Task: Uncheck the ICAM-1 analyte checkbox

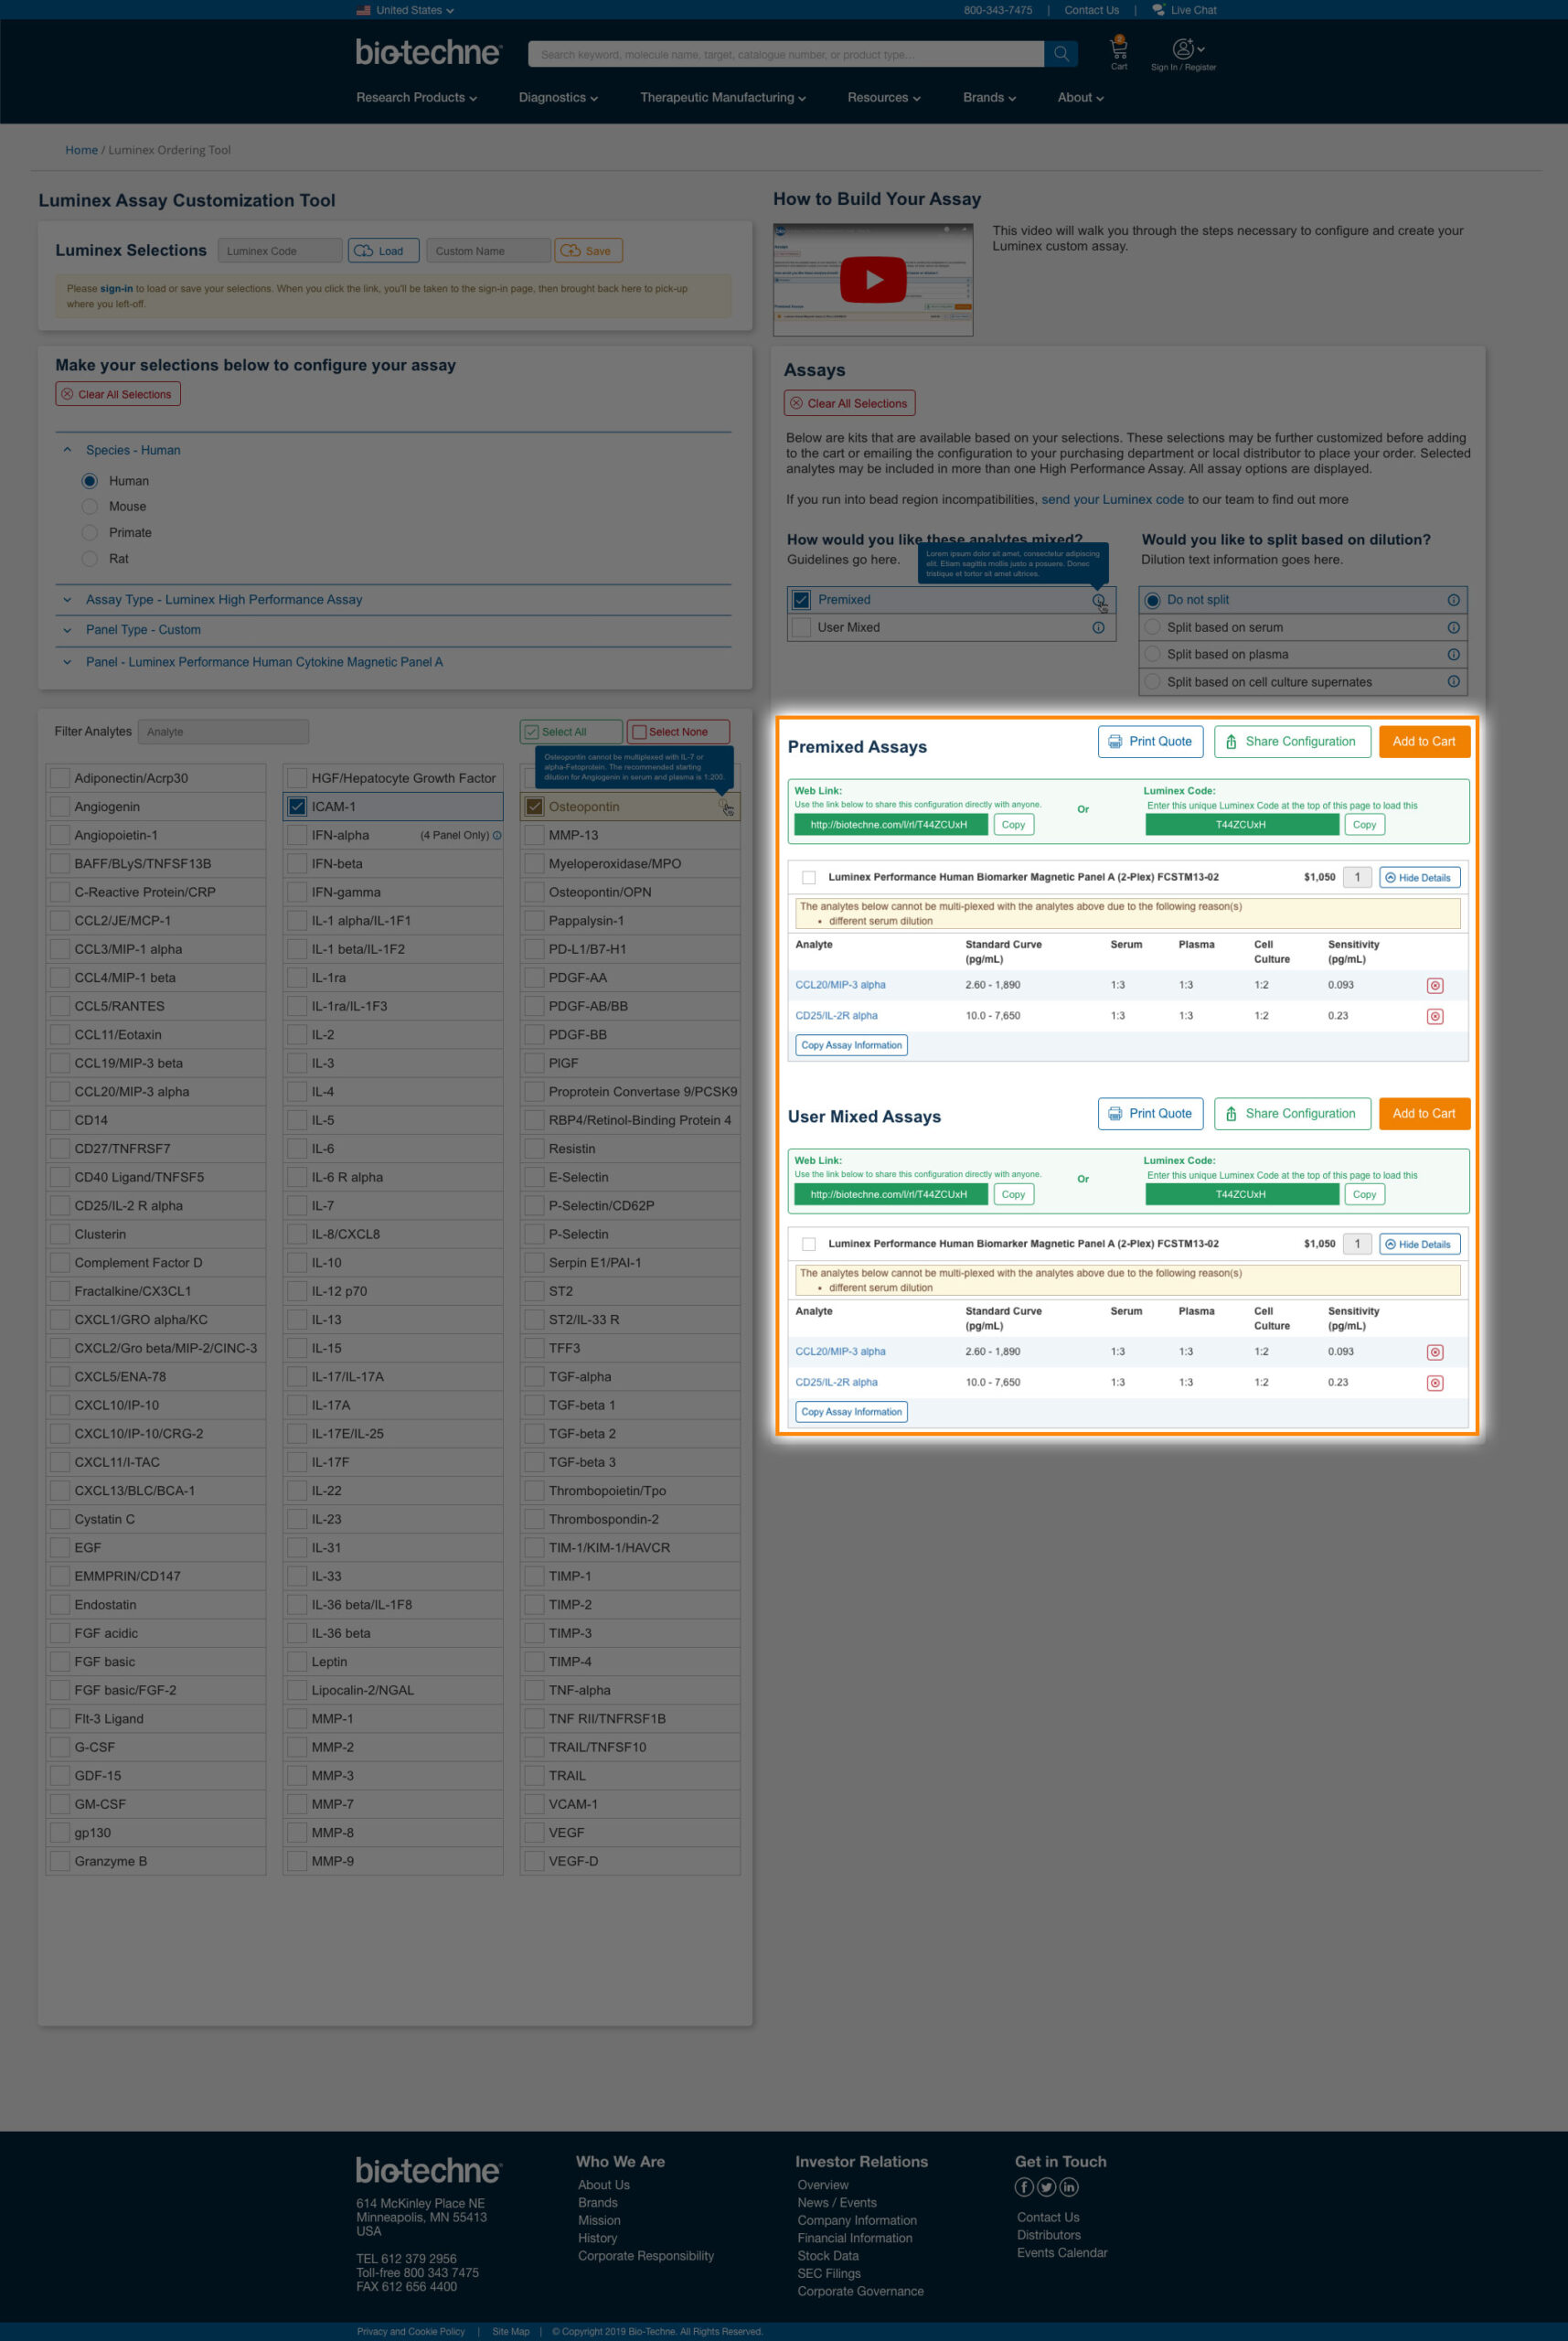Action: coord(297,806)
